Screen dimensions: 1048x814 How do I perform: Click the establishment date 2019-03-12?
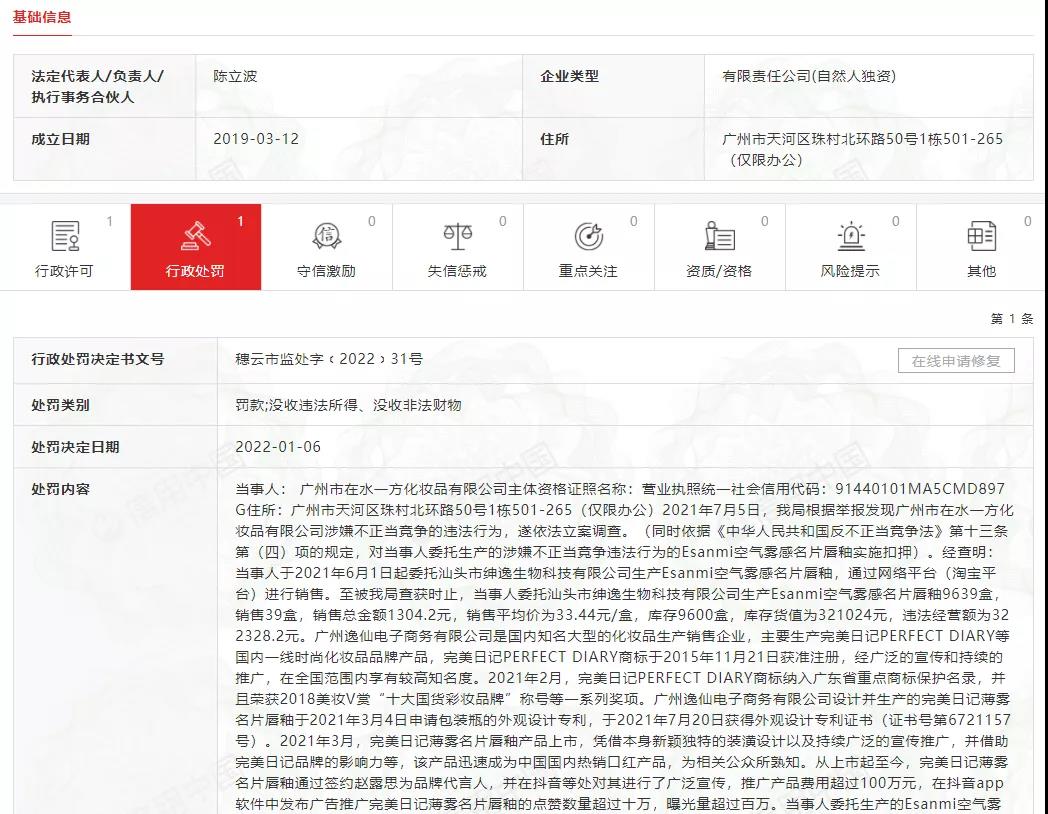pyautogui.click(x=256, y=139)
